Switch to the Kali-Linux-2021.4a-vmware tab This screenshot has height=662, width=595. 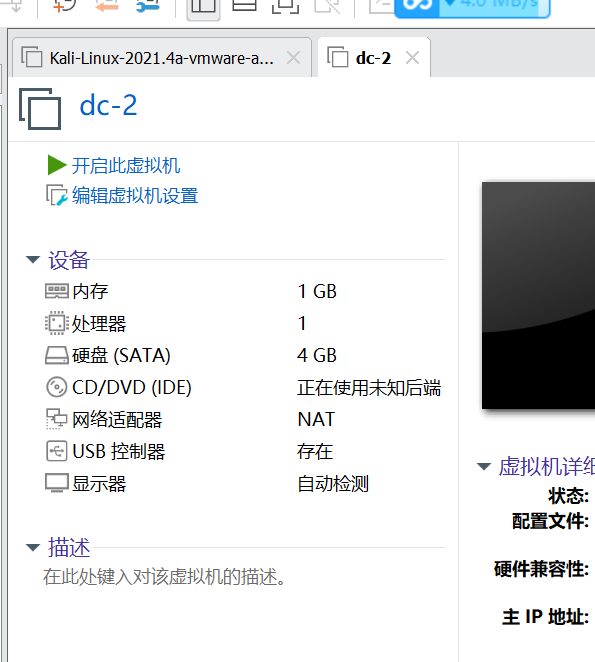[x=161, y=58]
